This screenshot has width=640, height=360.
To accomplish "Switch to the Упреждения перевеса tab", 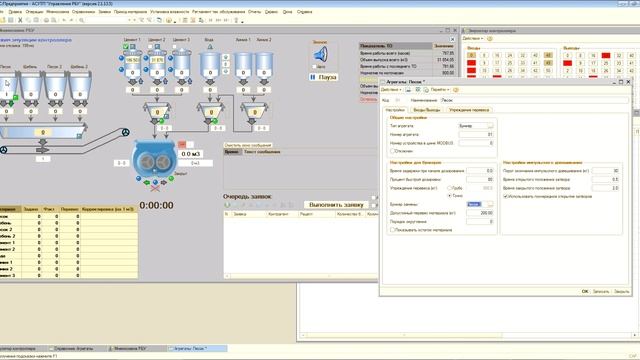I will tap(469, 110).
